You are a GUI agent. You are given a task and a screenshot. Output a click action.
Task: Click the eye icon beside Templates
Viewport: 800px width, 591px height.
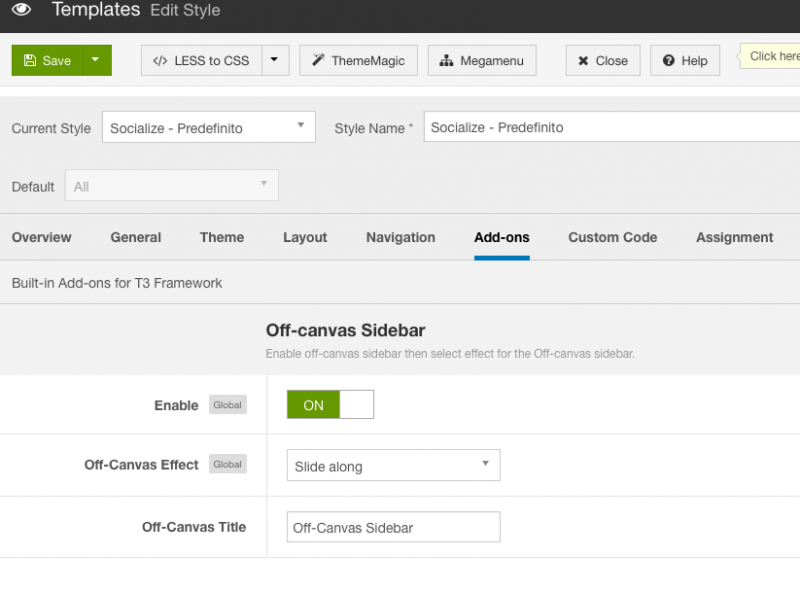pyautogui.click(x=21, y=9)
